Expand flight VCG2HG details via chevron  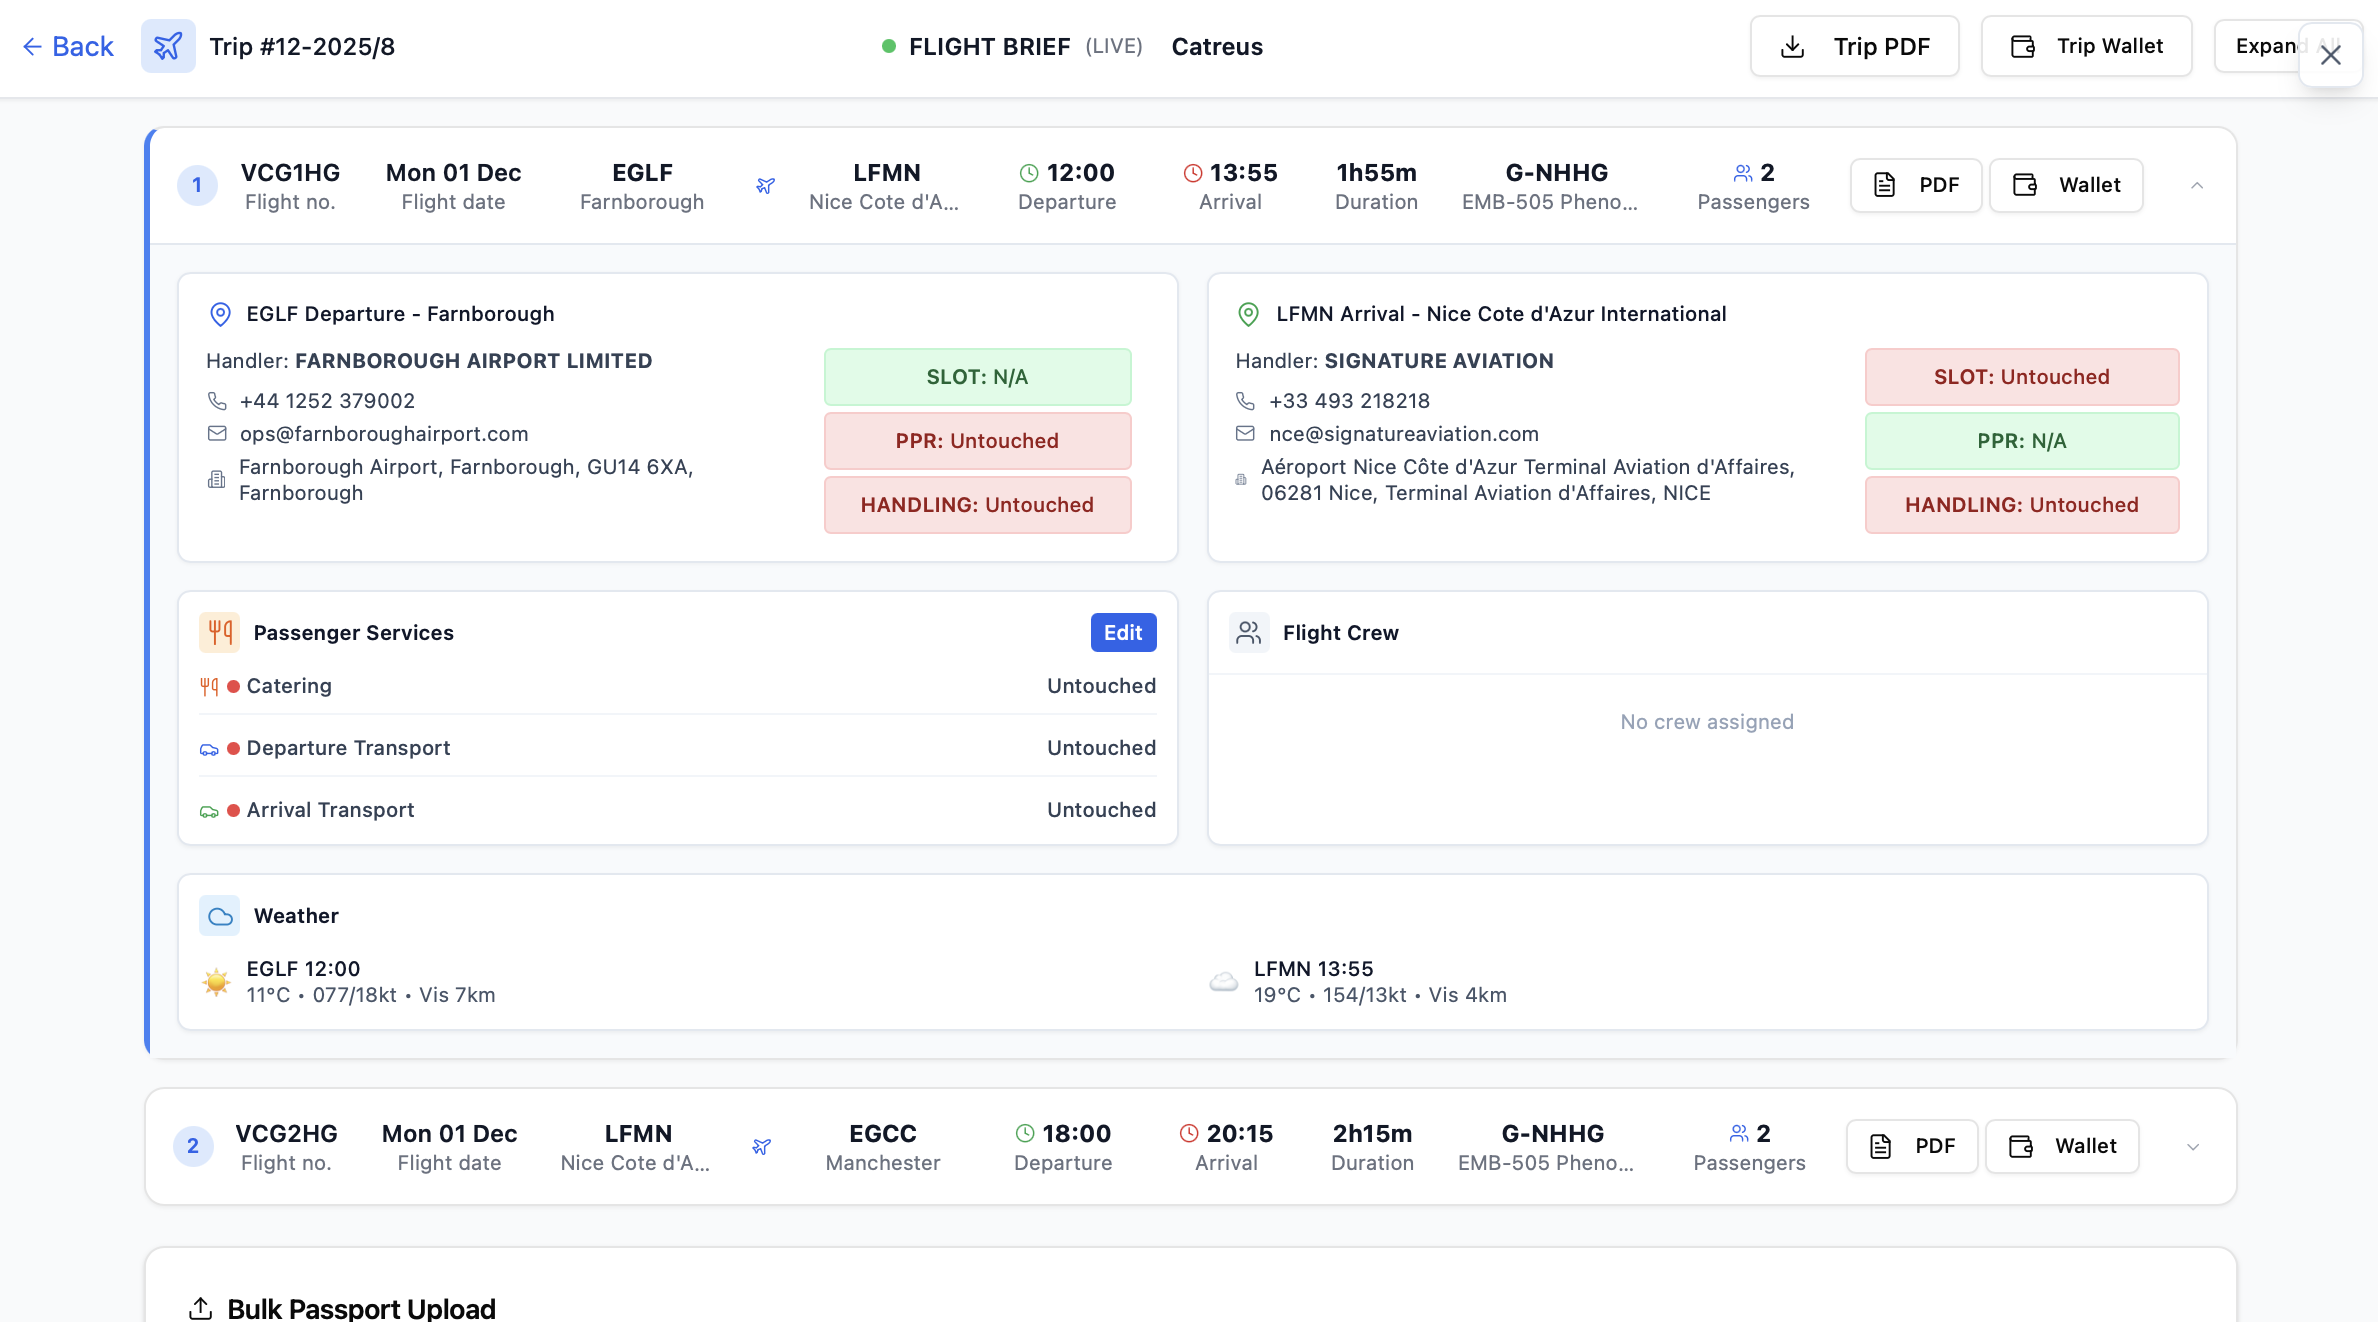tap(2193, 1146)
